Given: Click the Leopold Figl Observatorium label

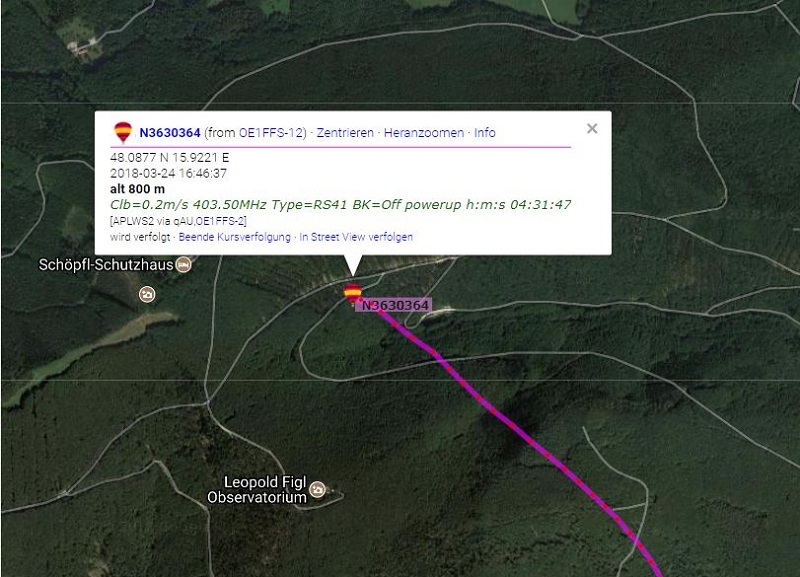Looking at the screenshot, I should [257, 490].
